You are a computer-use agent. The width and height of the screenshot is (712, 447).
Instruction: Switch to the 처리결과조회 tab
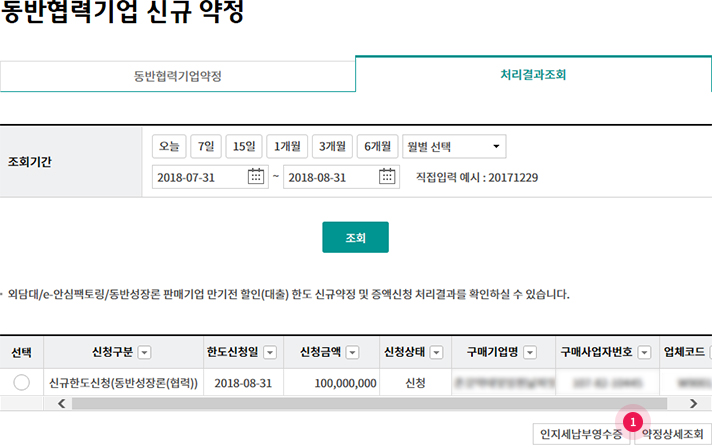click(x=533, y=75)
